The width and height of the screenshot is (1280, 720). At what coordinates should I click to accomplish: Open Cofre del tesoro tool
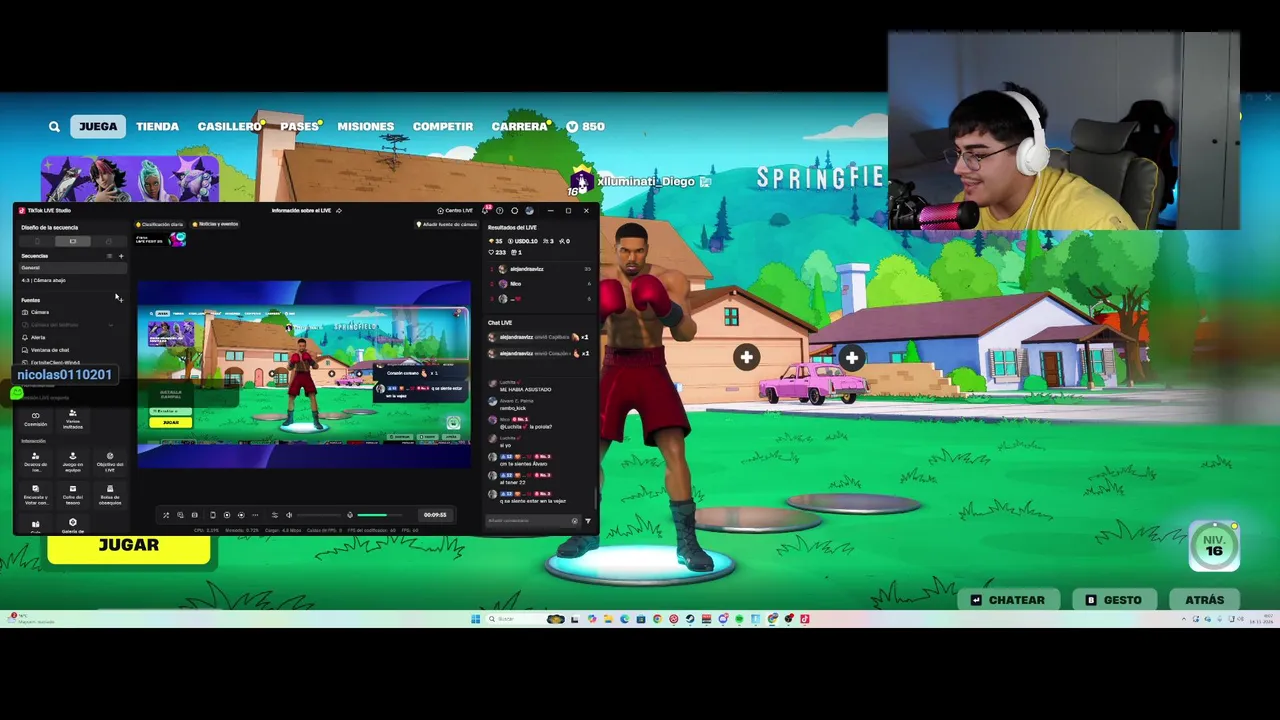73,494
